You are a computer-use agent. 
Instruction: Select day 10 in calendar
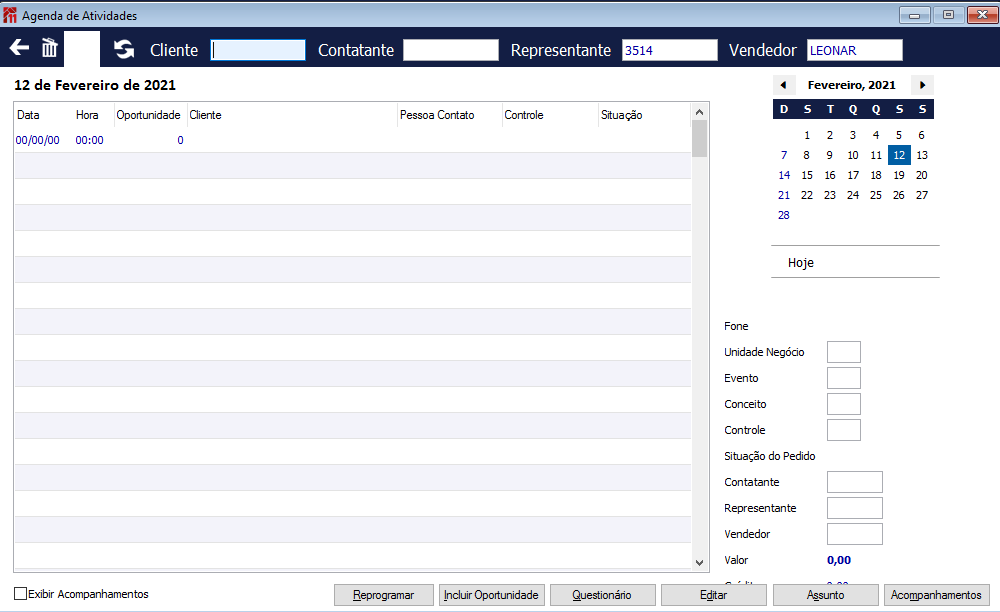pos(853,155)
